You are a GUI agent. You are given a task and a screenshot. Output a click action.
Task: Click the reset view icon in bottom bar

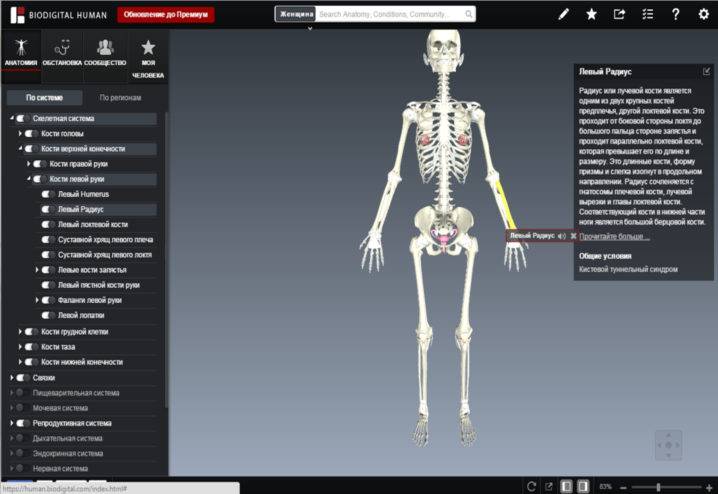(x=532, y=486)
